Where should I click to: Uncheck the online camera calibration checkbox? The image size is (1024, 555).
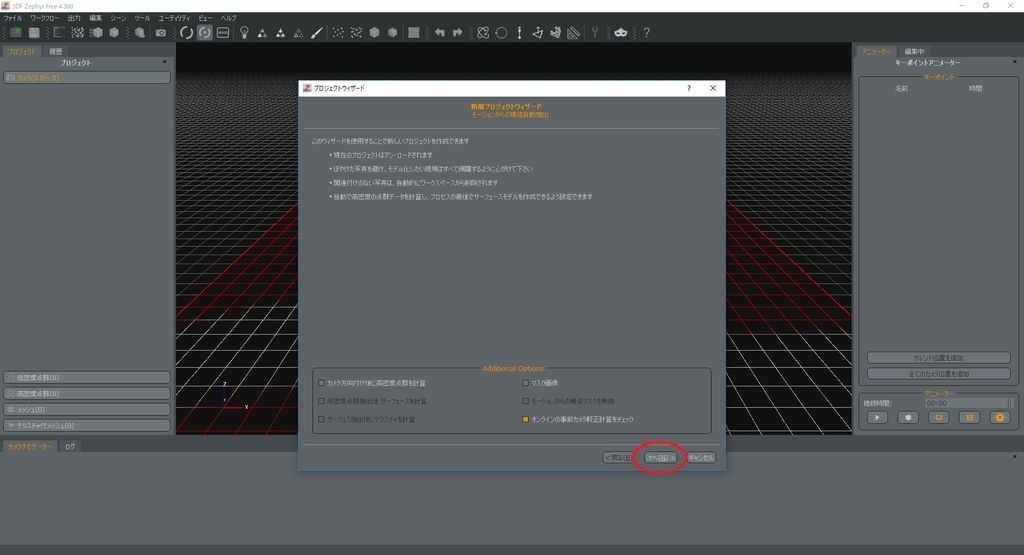526,419
